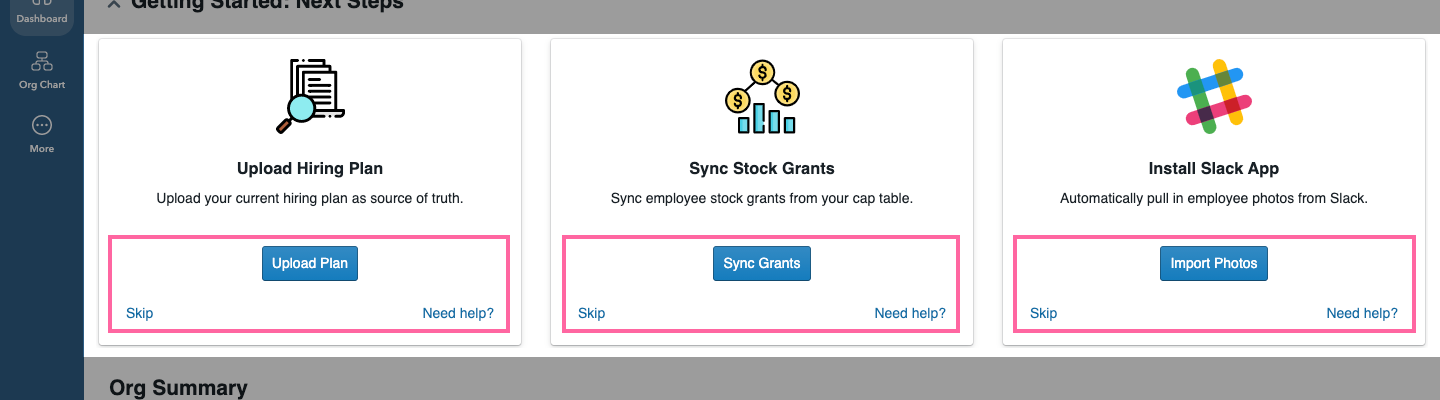Click the Install Slack App card title
The width and height of the screenshot is (1440, 400).
[x=1214, y=168]
